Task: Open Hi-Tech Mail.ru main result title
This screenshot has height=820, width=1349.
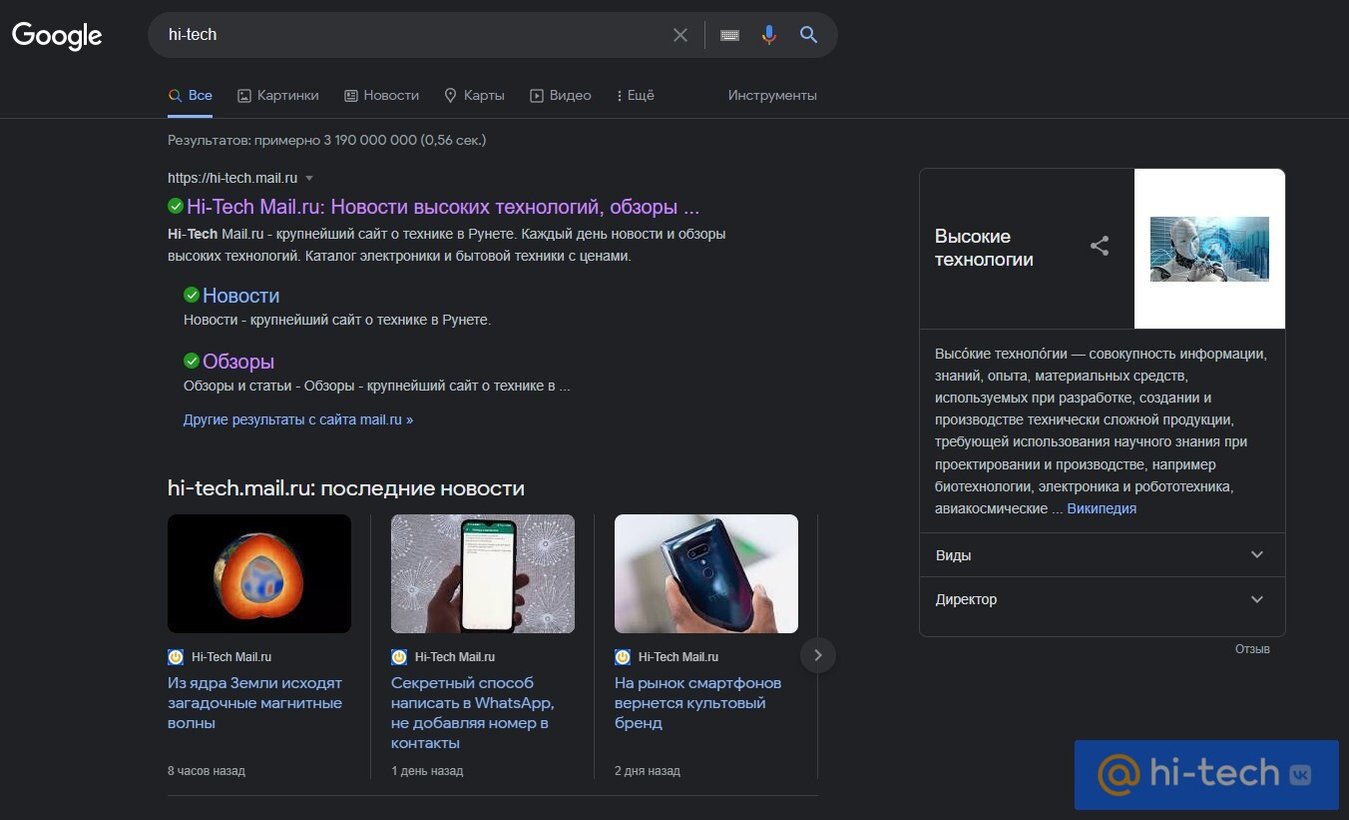Action: click(x=443, y=207)
